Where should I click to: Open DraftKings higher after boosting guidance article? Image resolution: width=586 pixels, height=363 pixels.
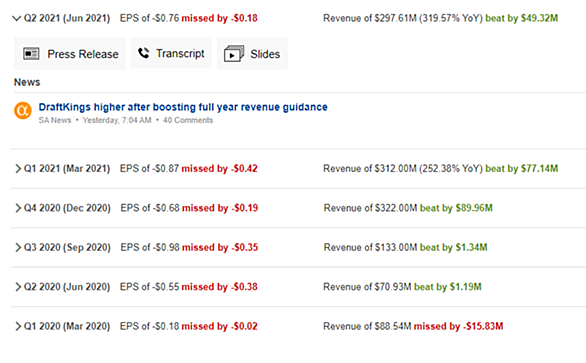(x=183, y=107)
